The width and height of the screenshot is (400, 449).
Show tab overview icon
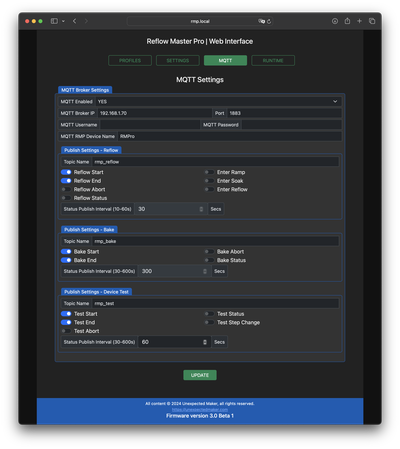[372, 21]
